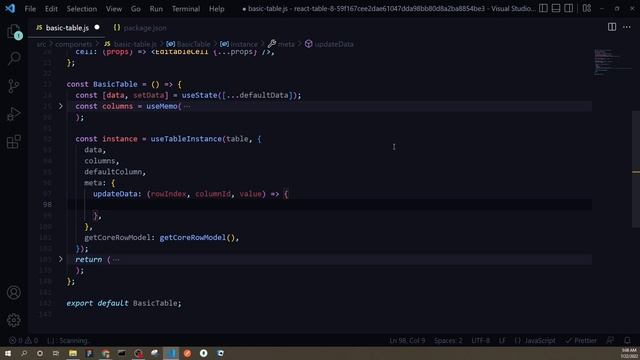Click the updateData breadcrumb symbol

coord(329,44)
